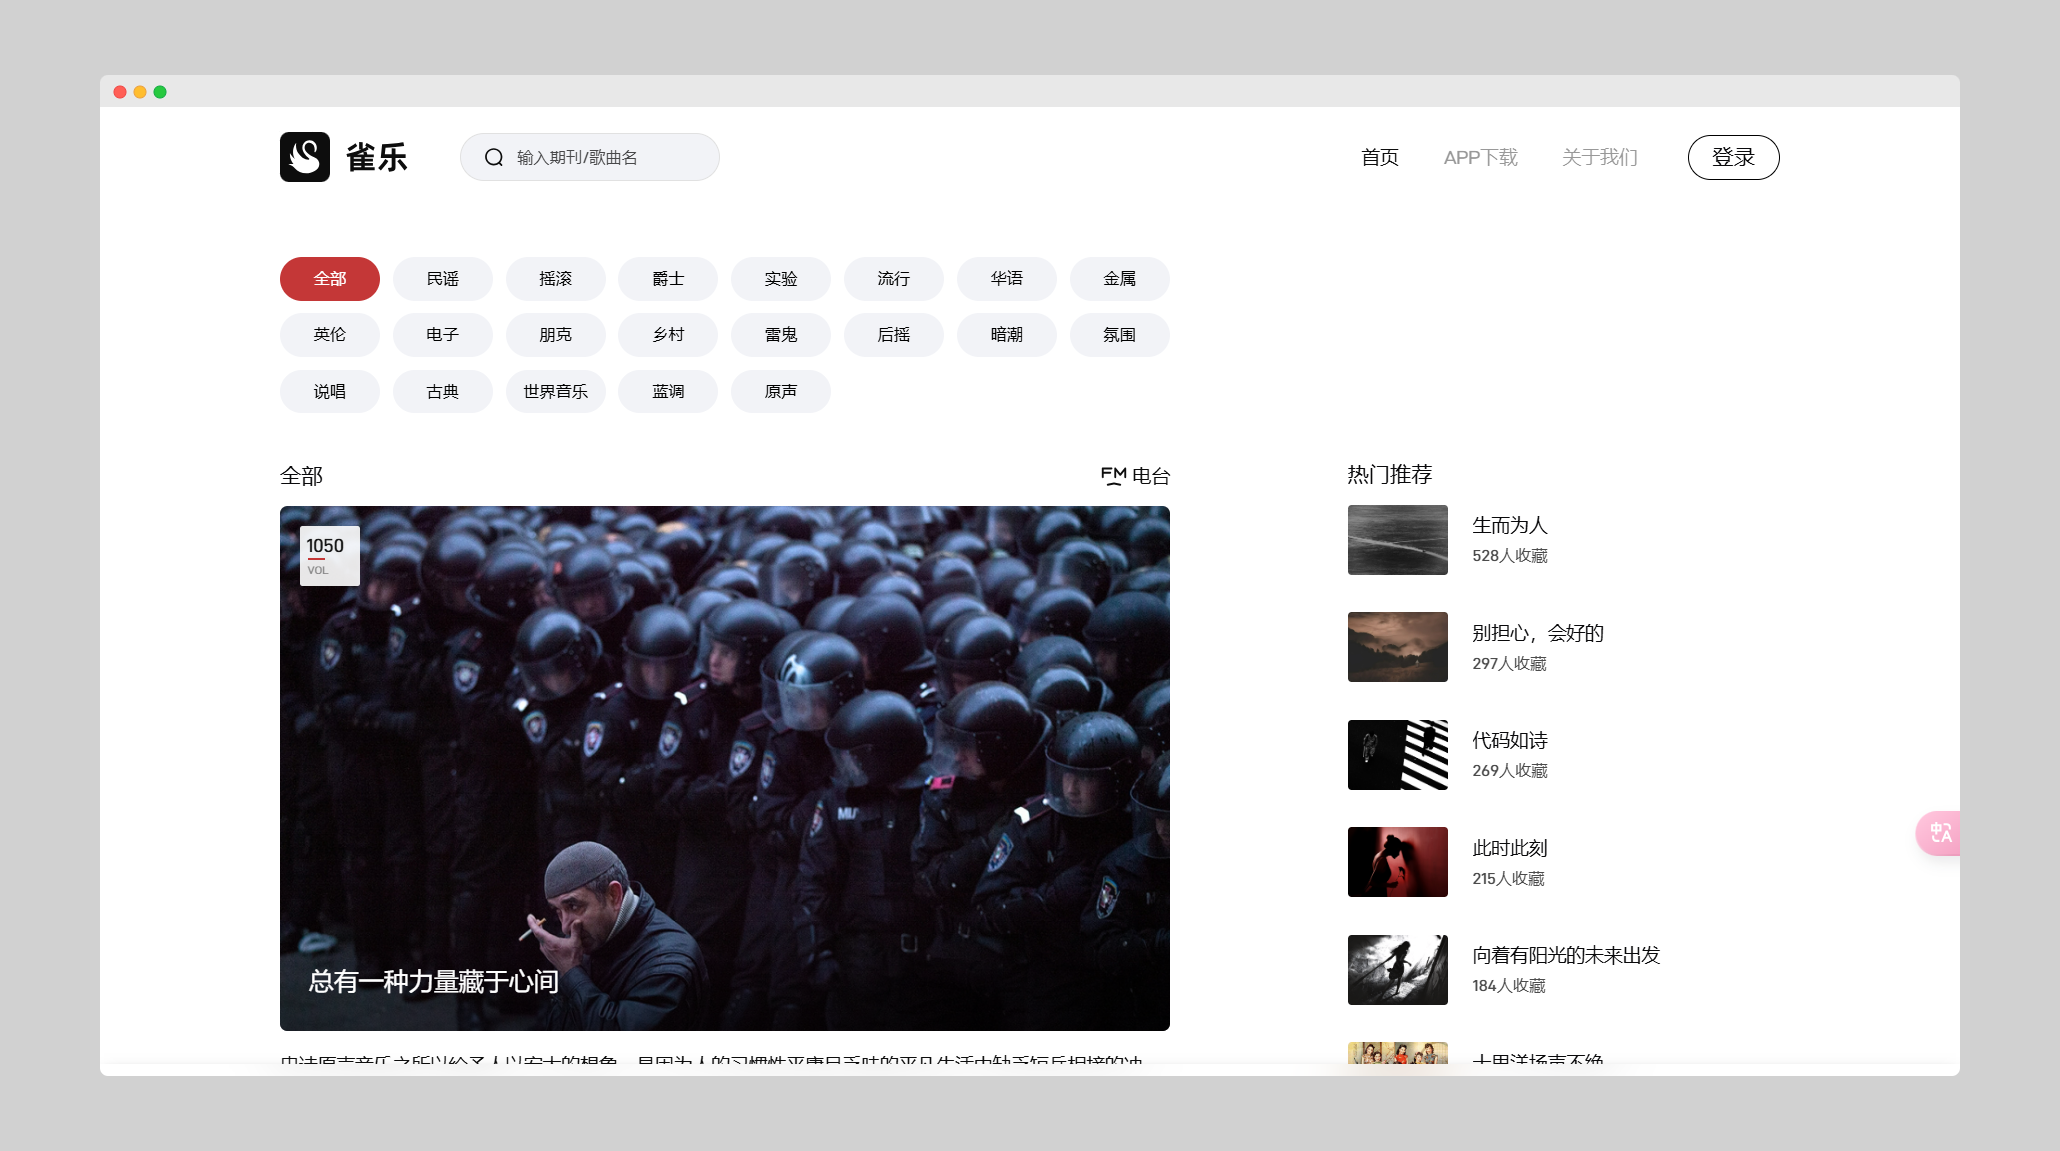Click the 297人收藏 count text

tap(1509, 664)
